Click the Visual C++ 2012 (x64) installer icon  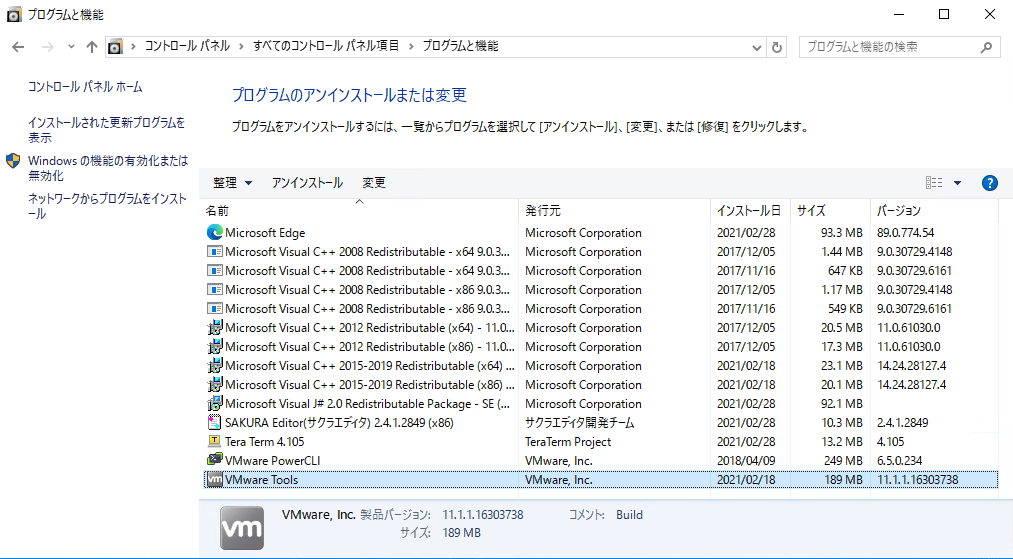click(x=214, y=328)
